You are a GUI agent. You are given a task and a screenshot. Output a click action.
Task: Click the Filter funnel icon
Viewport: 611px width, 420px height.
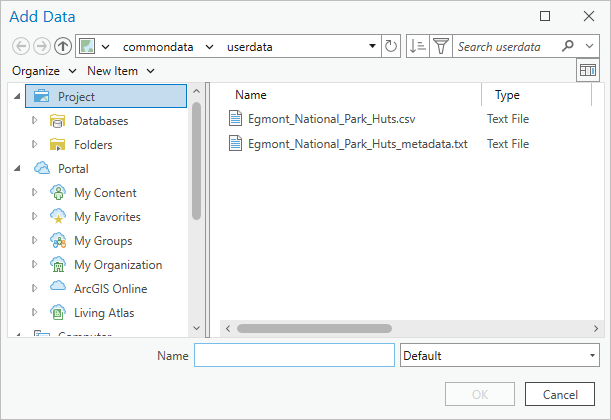pyautogui.click(x=440, y=47)
